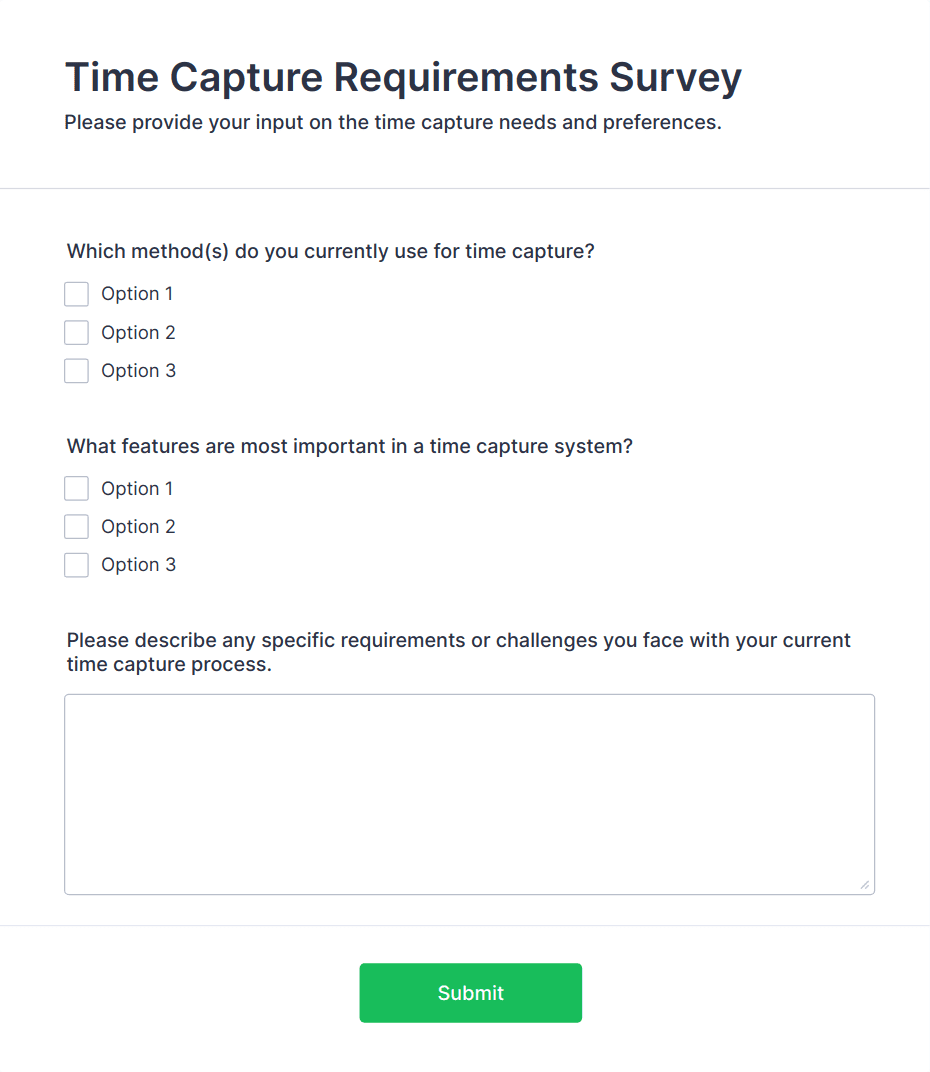The image size is (930, 1072).
Task: Click the Time Capture Requirements Survey title
Action: coord(403,77)
